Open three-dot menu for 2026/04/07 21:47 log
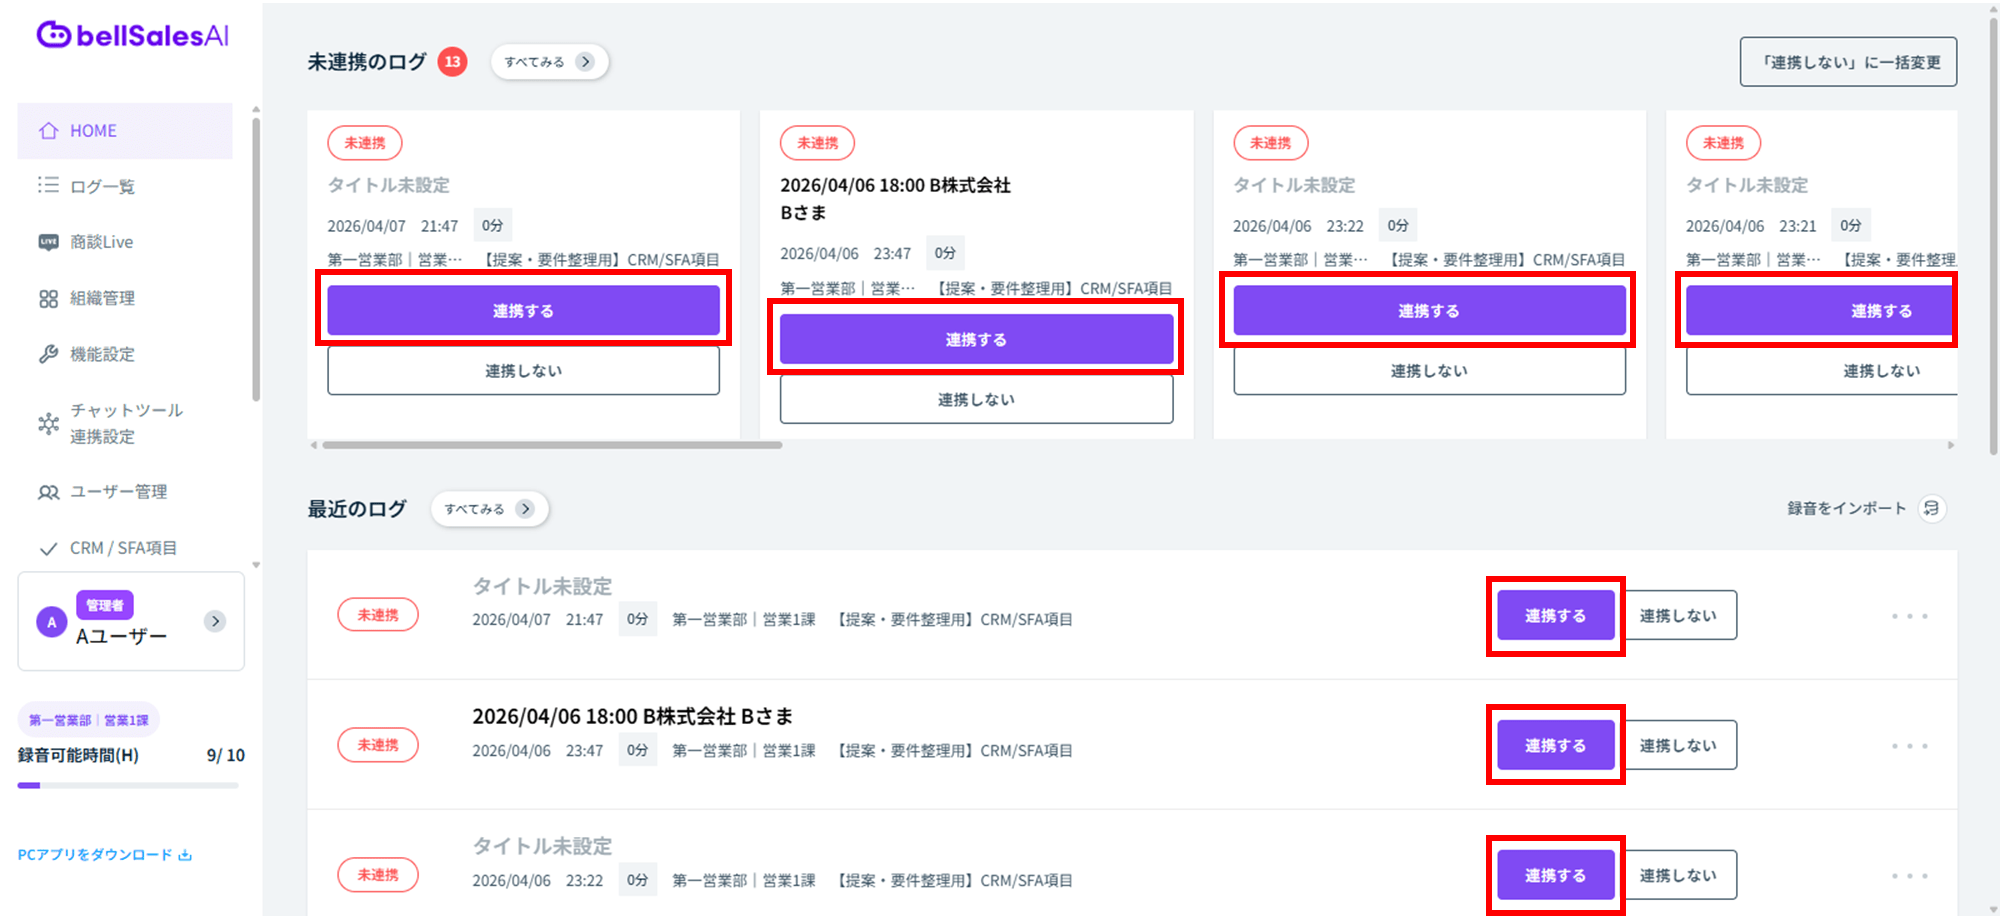Viewport: 2000px width, 916px height. (1909, 616)
